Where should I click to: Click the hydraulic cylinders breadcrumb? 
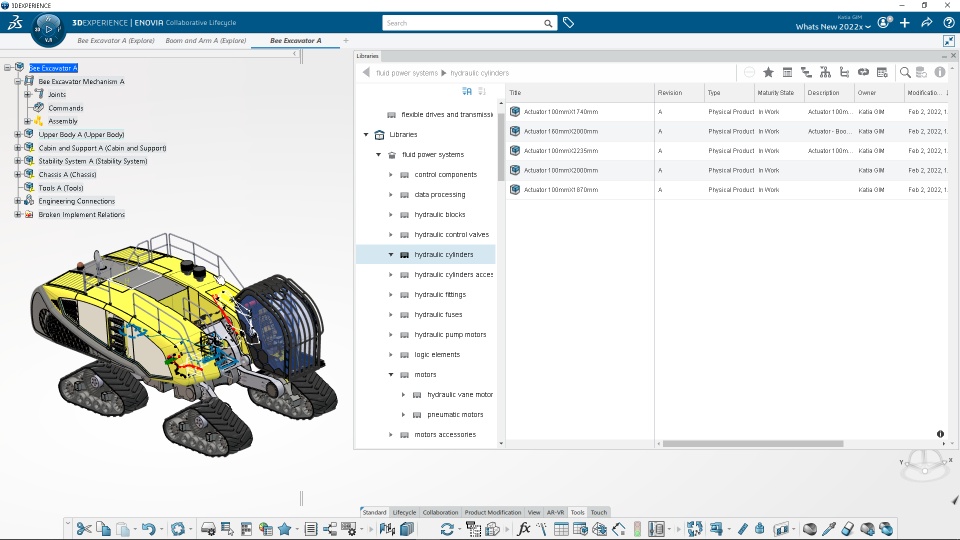(x=479, y=73)
